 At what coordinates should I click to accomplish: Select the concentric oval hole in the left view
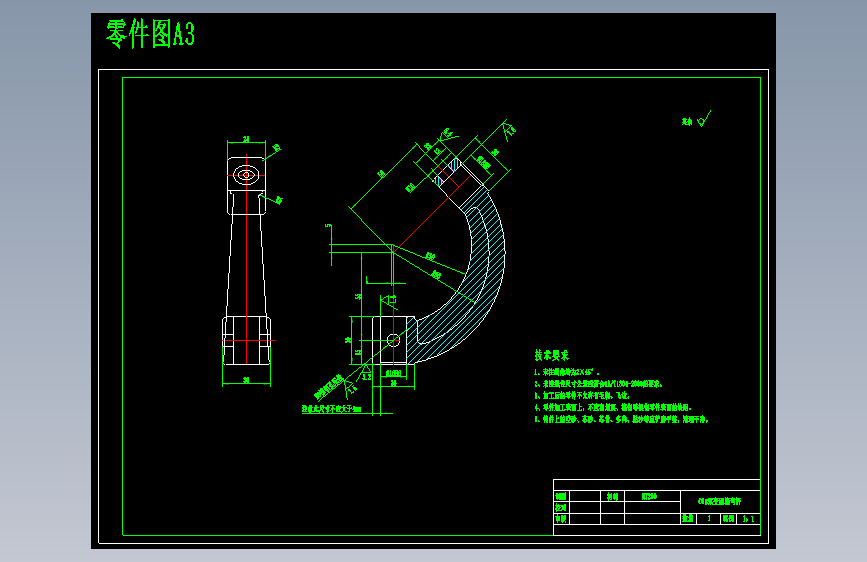pyautogui.click(x=246, y=175)
